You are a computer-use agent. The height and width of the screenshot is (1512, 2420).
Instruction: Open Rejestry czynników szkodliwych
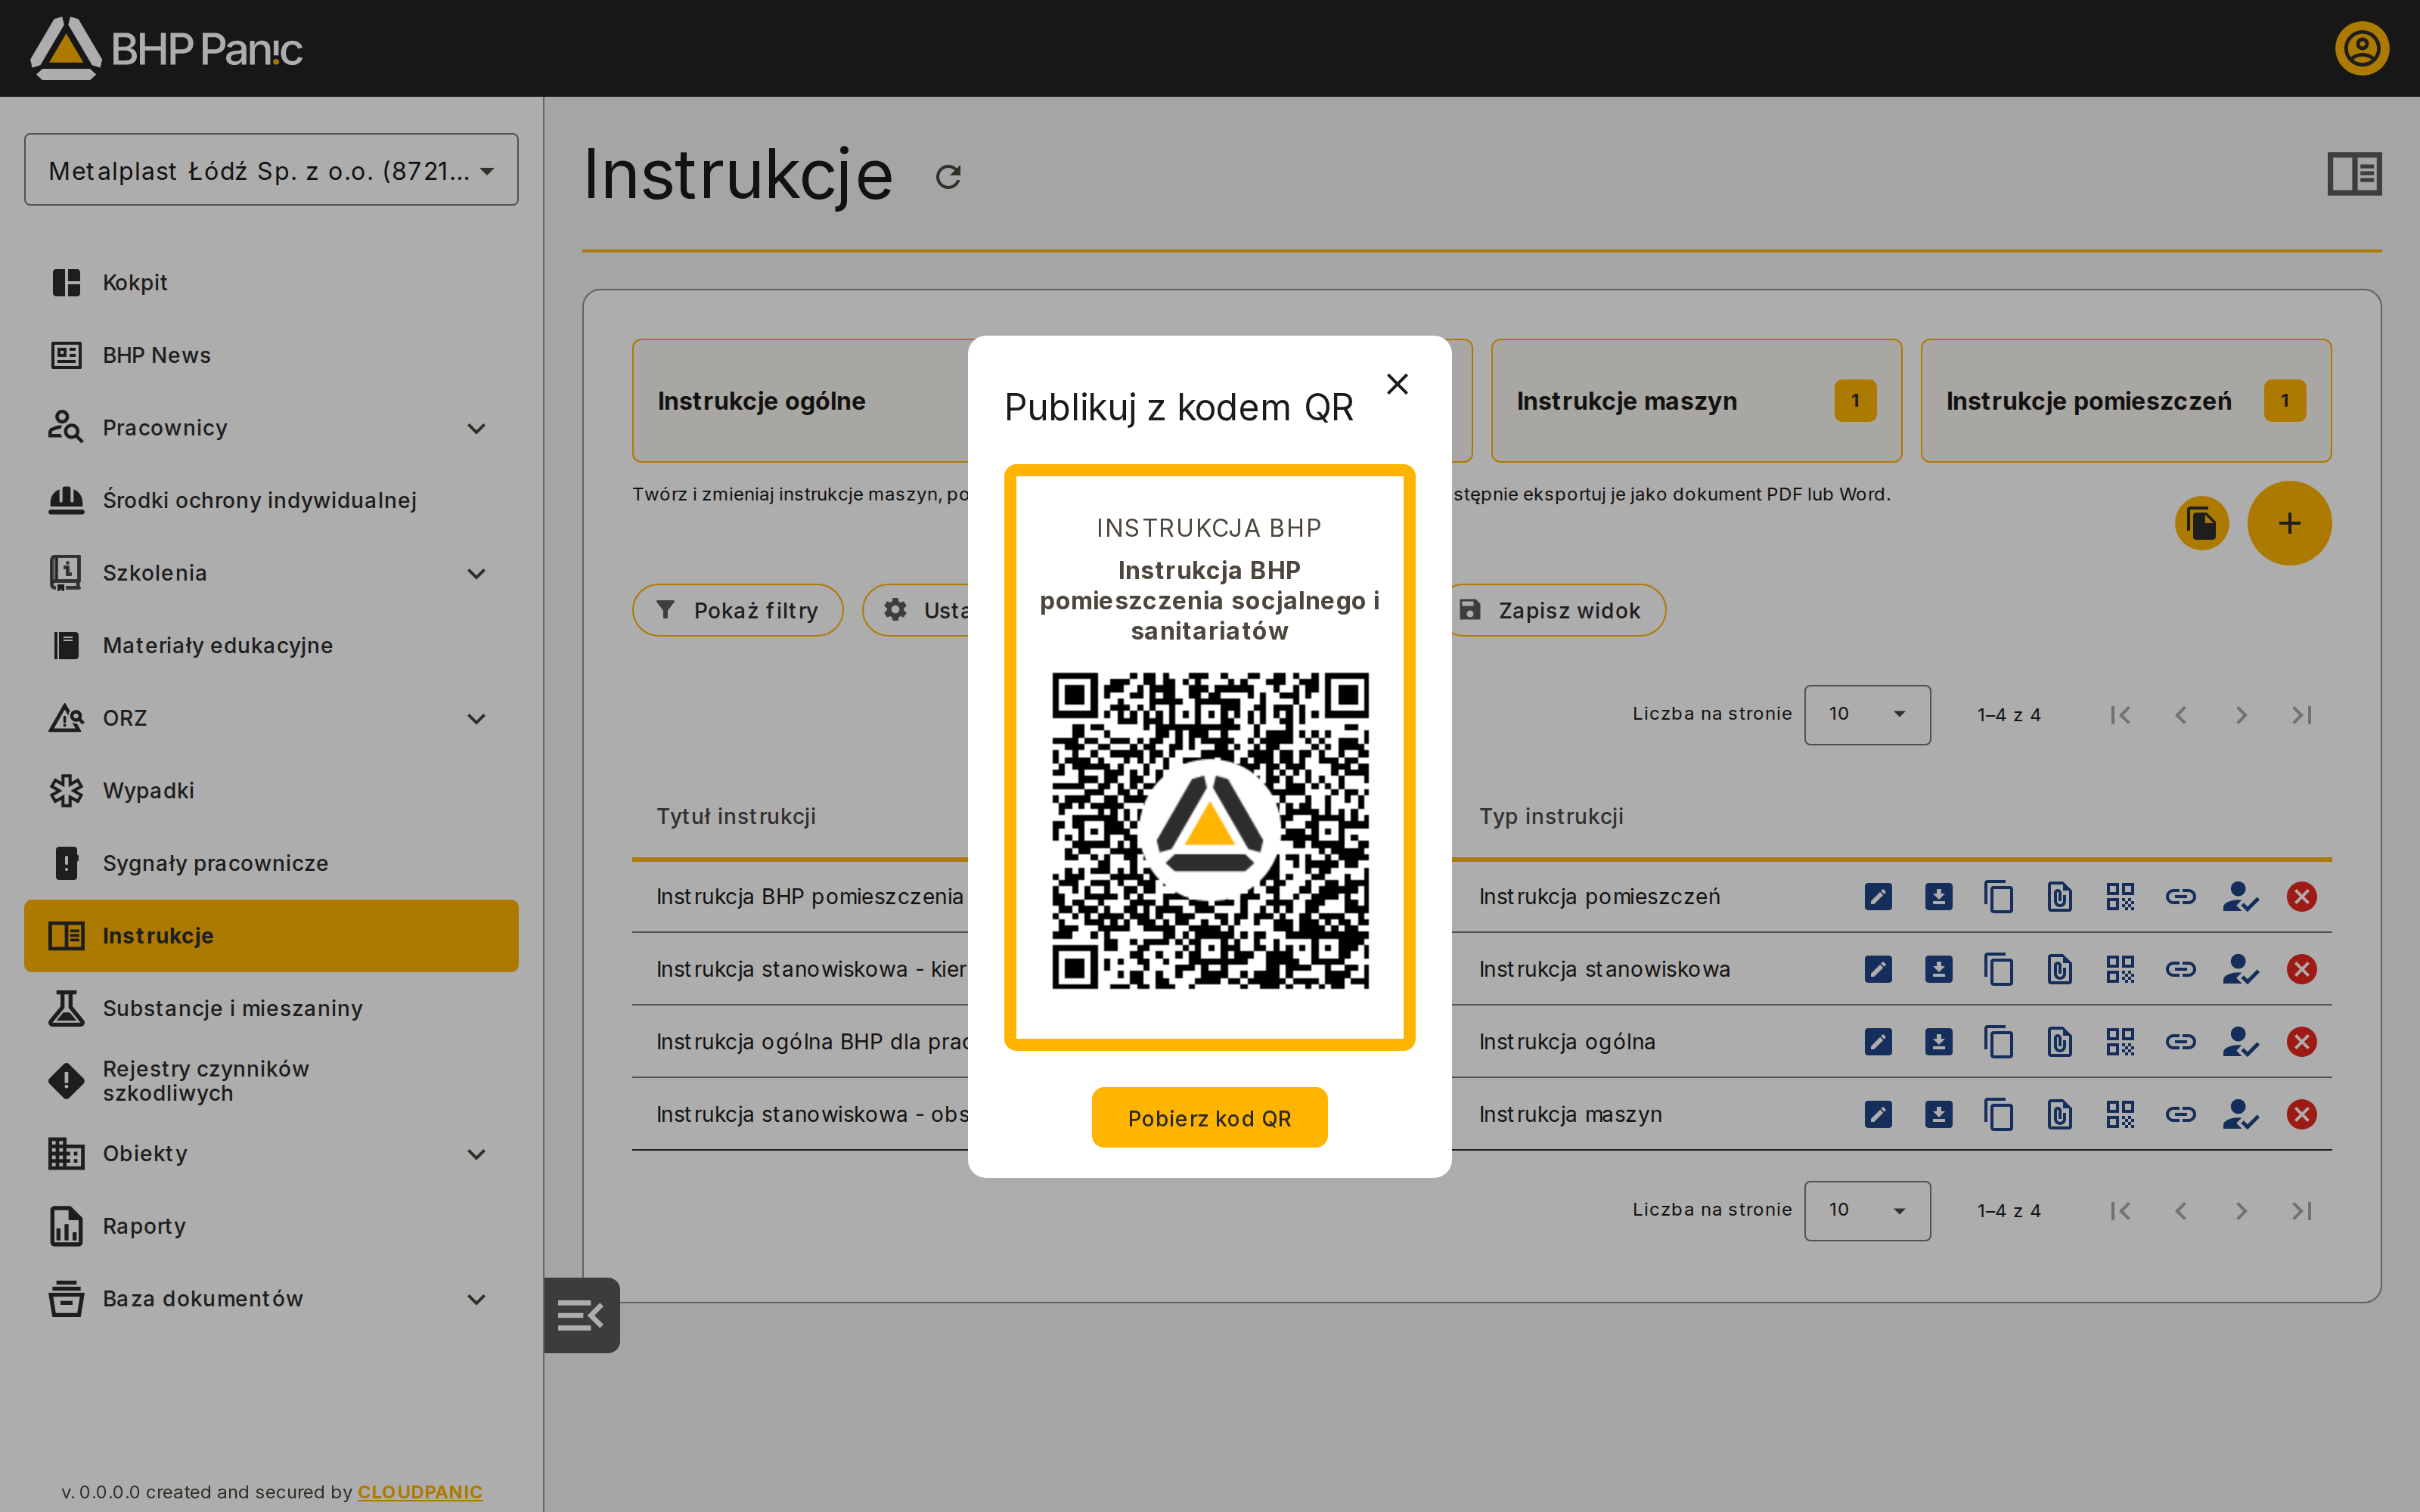[271, 1081]
